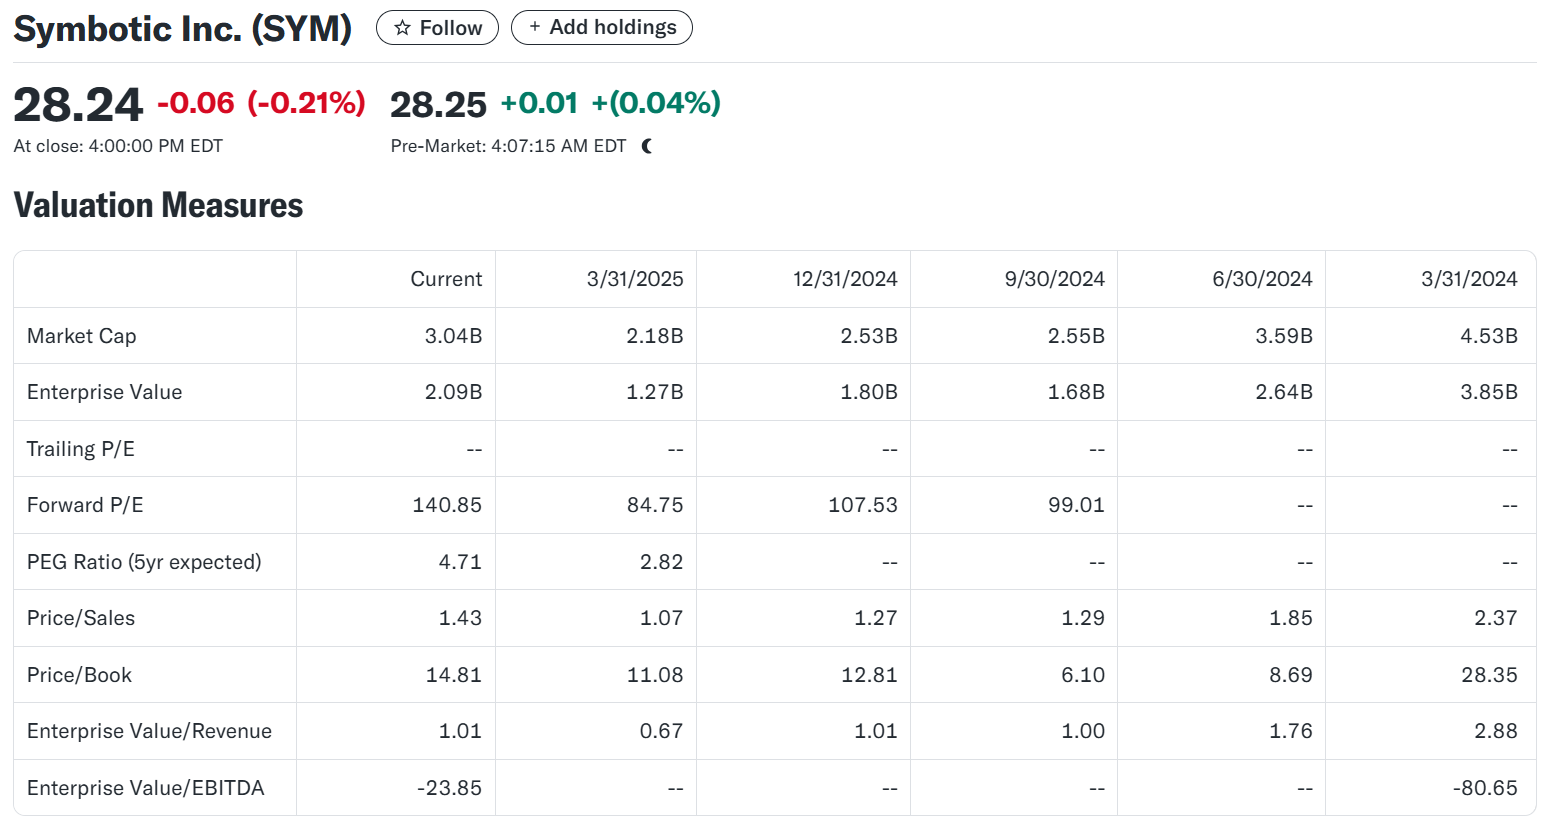This screenshot has width=1559, height=834.
Task: Click Enterprise Value 3.85B
Action: 1489,392
